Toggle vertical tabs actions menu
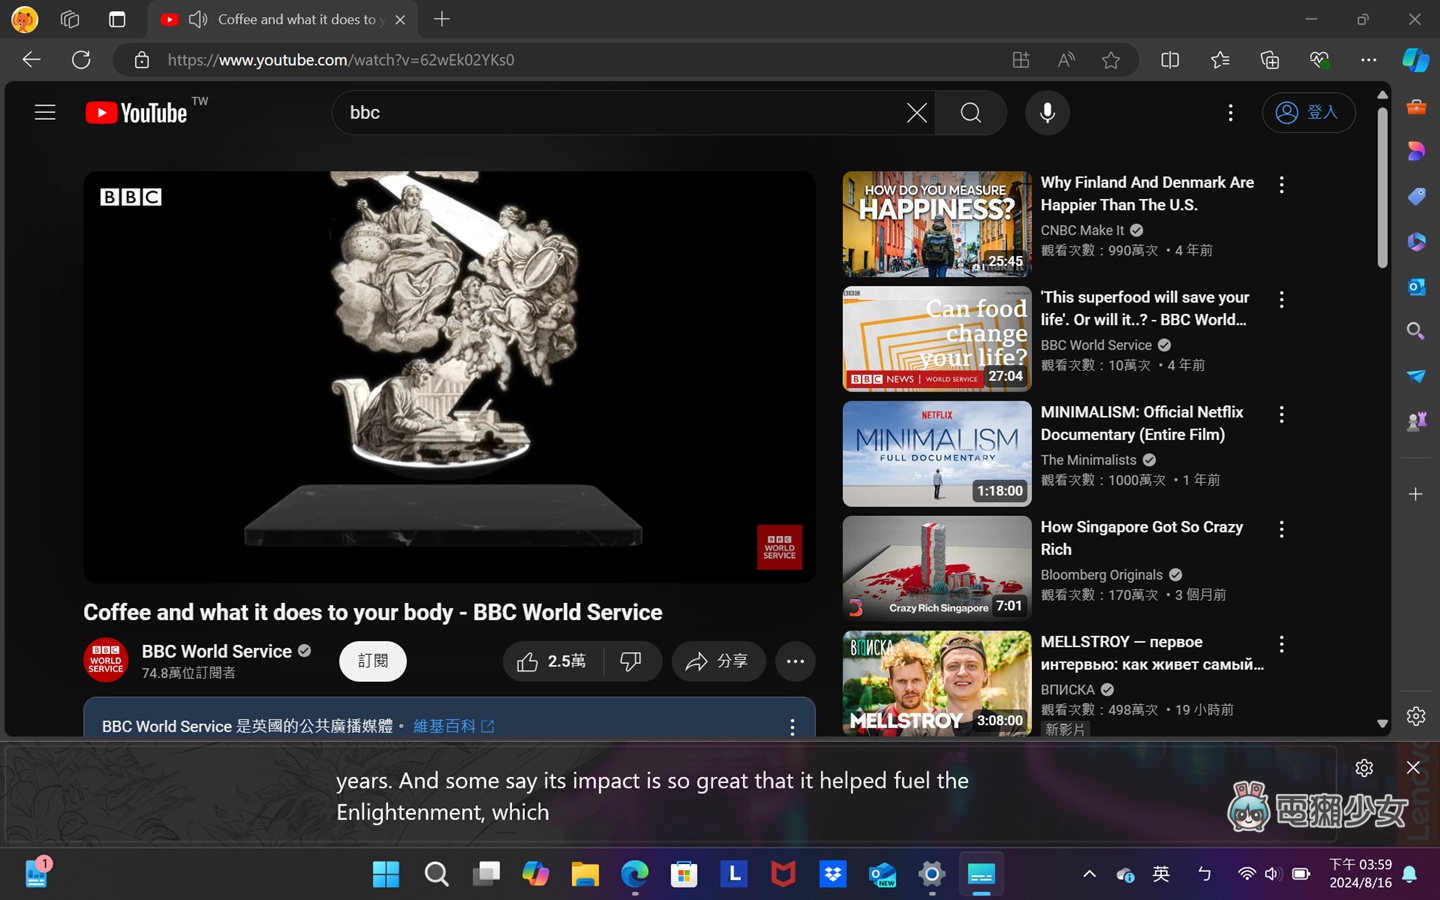 pyautogui.click(x=117, y=19)
